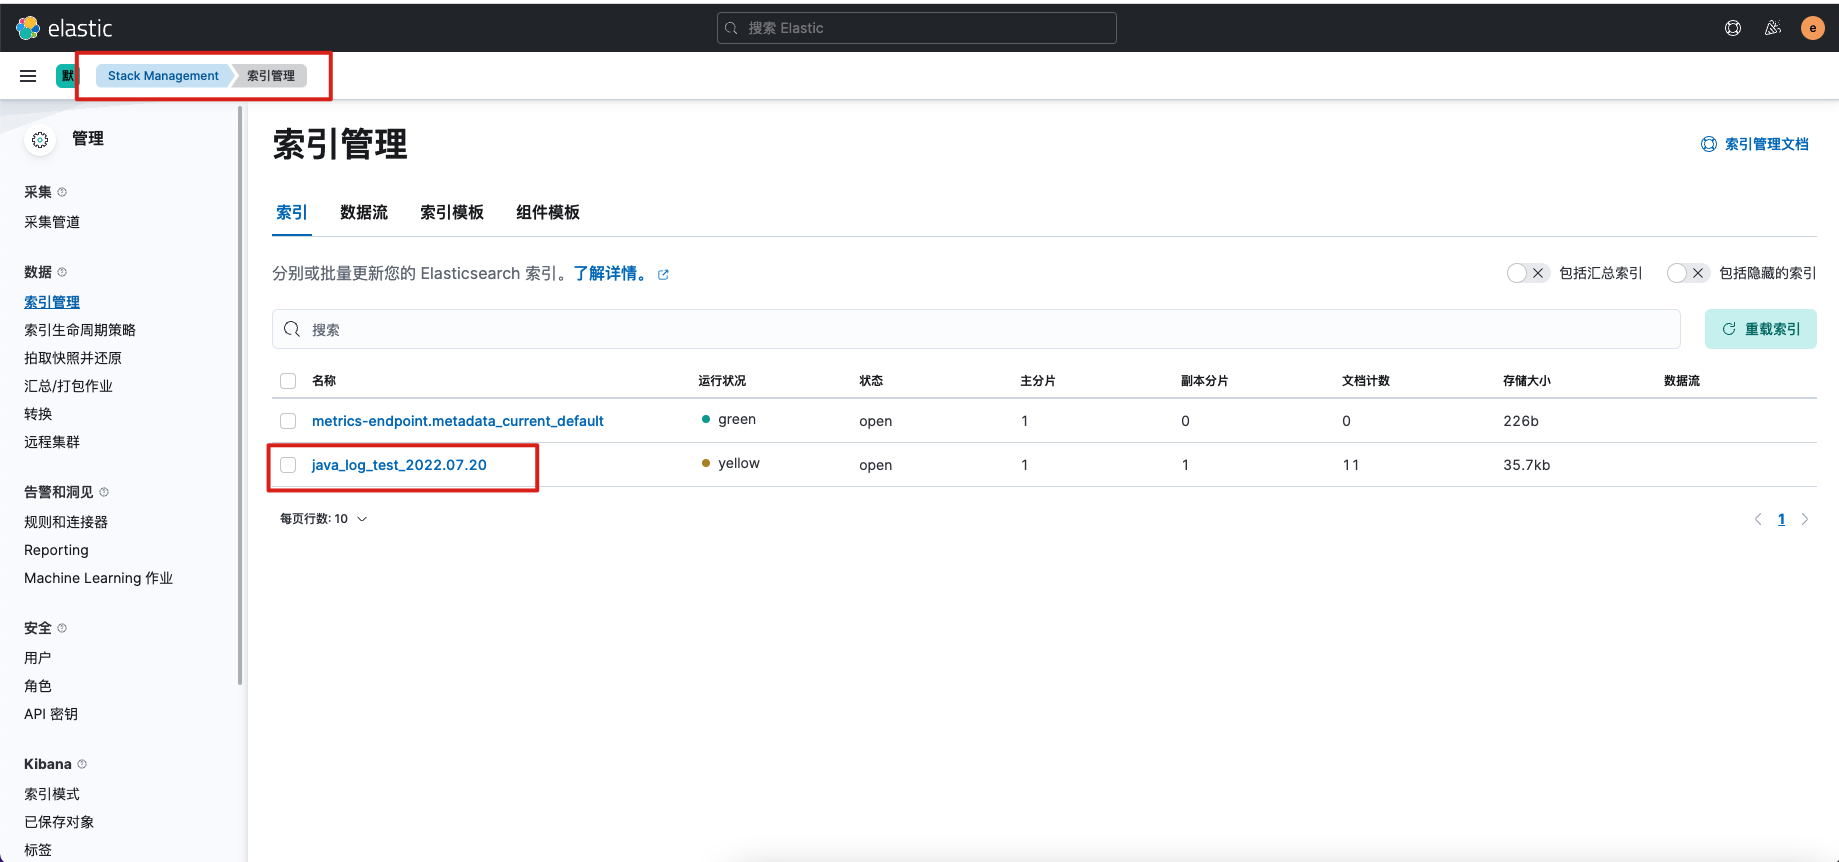Open the hamburger navigation menu
1839x862 pixels.
click(x=28, y=76)
